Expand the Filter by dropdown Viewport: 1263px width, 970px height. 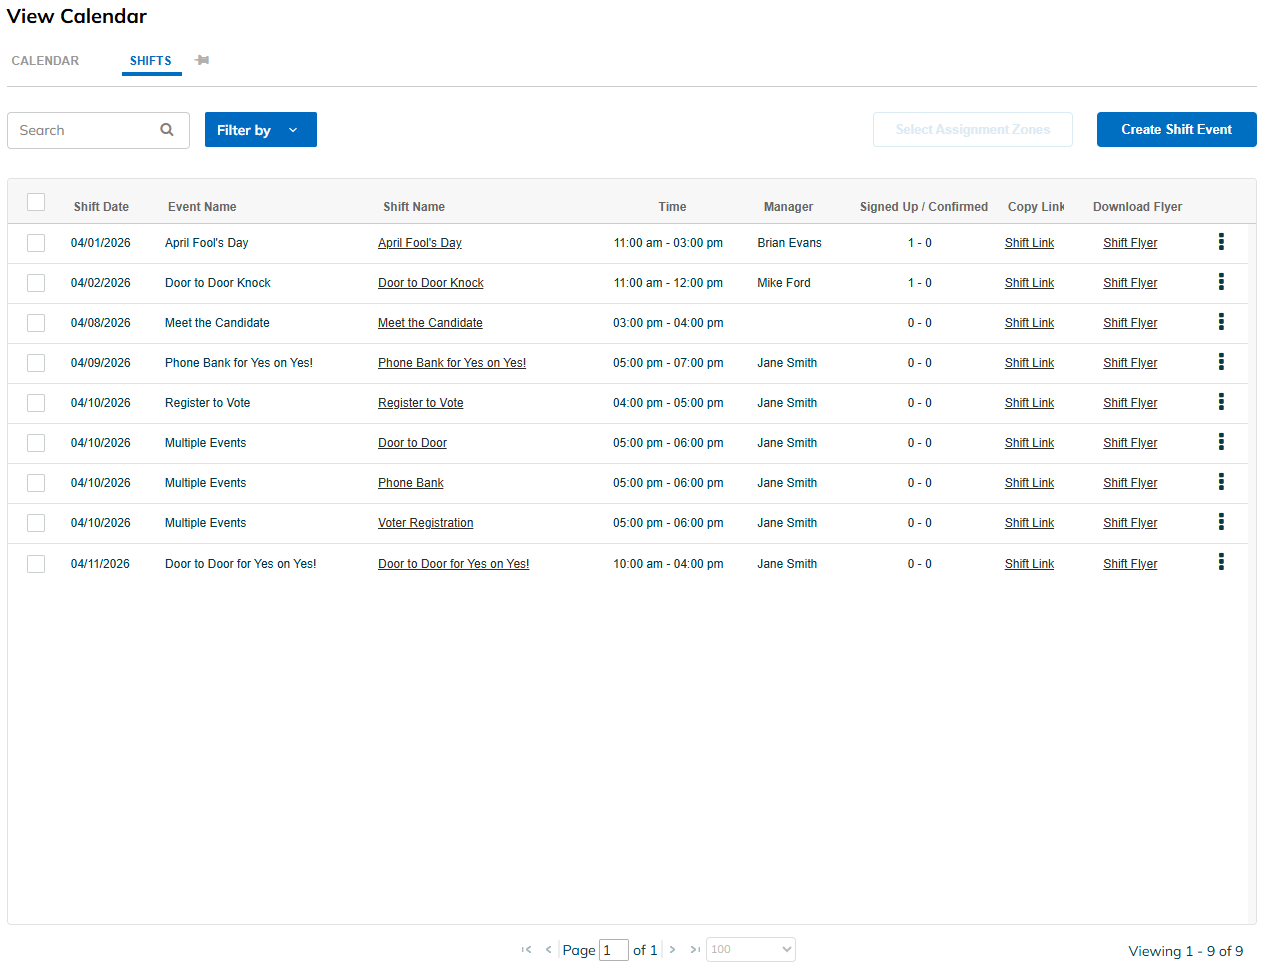tap(261, 130)
